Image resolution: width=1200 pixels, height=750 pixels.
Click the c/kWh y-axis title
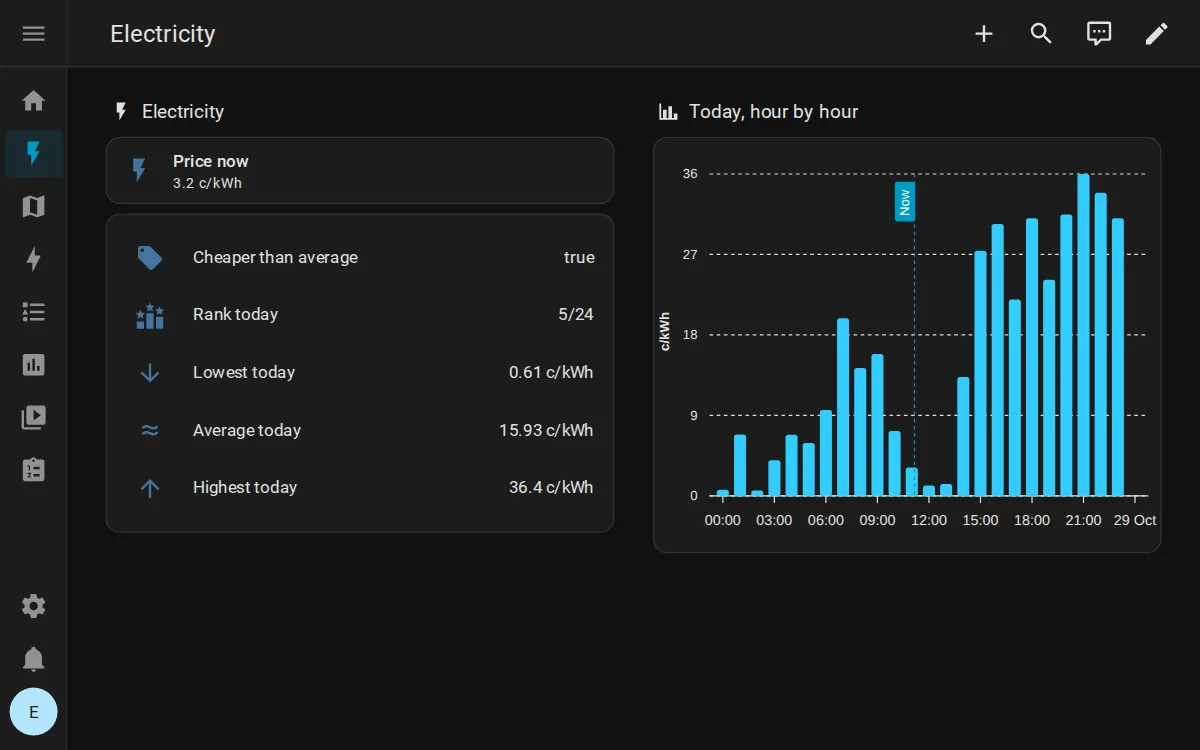pyautogui.click(x=664, y=332)
